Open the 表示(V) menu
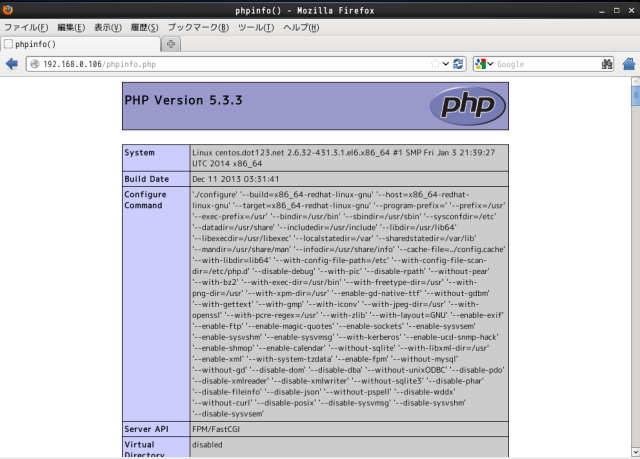Viewport: 640px width, 459px height. click(x=108, y=28)
